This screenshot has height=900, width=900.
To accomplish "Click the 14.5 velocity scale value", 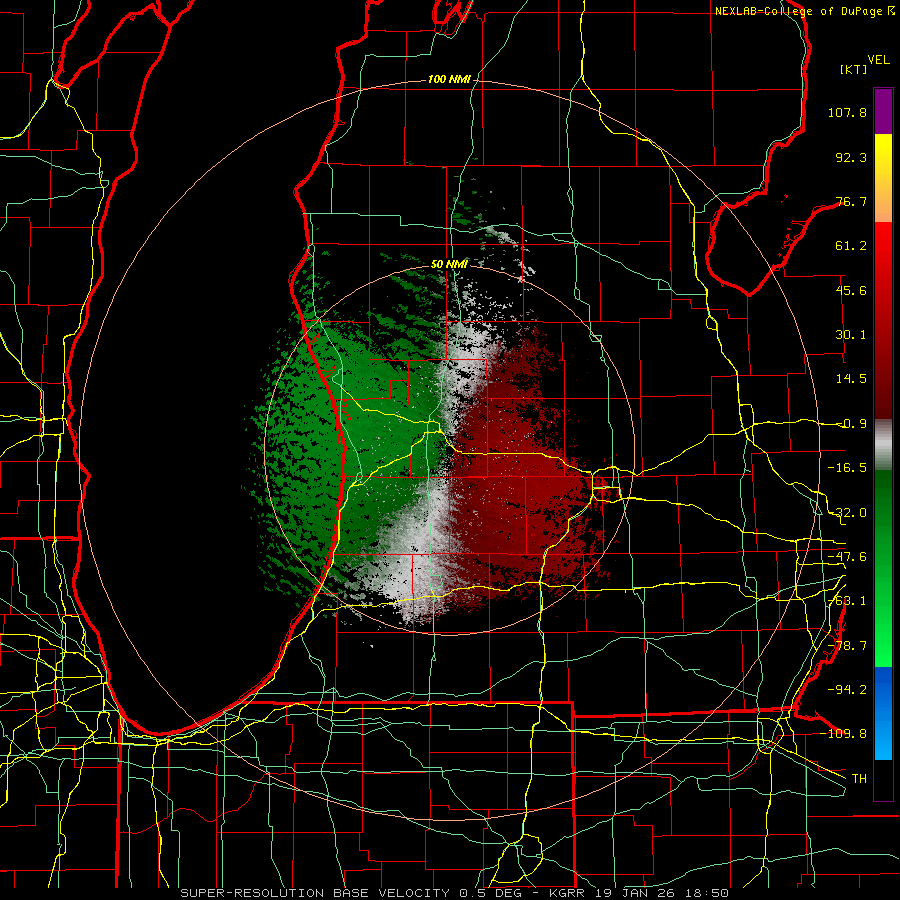I will pos(851,379).
